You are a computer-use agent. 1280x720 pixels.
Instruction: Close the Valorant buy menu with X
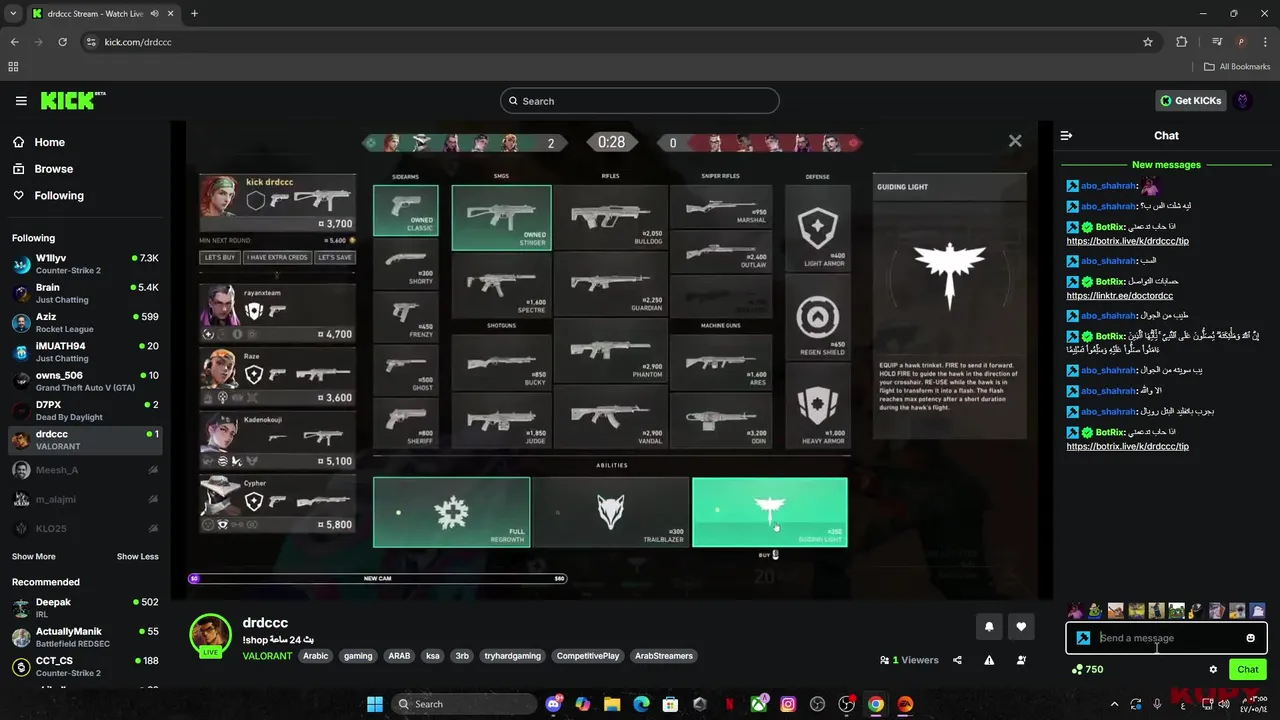point(1015,141)
